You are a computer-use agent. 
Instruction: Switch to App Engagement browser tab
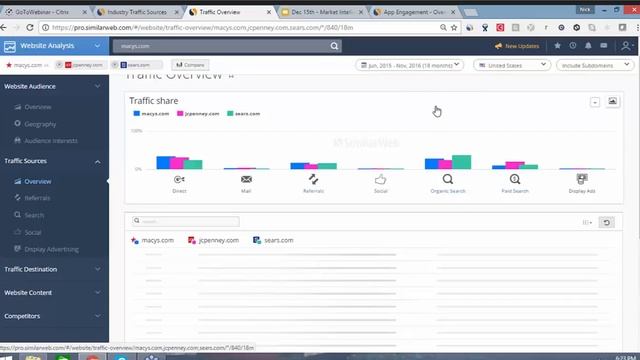(414, 12)
